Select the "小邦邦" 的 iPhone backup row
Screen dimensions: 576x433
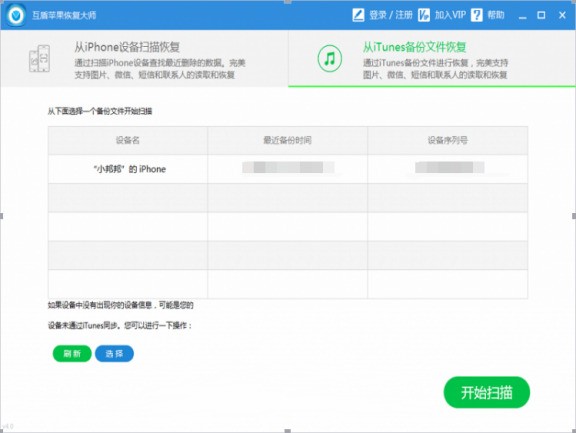coord(288,169)
